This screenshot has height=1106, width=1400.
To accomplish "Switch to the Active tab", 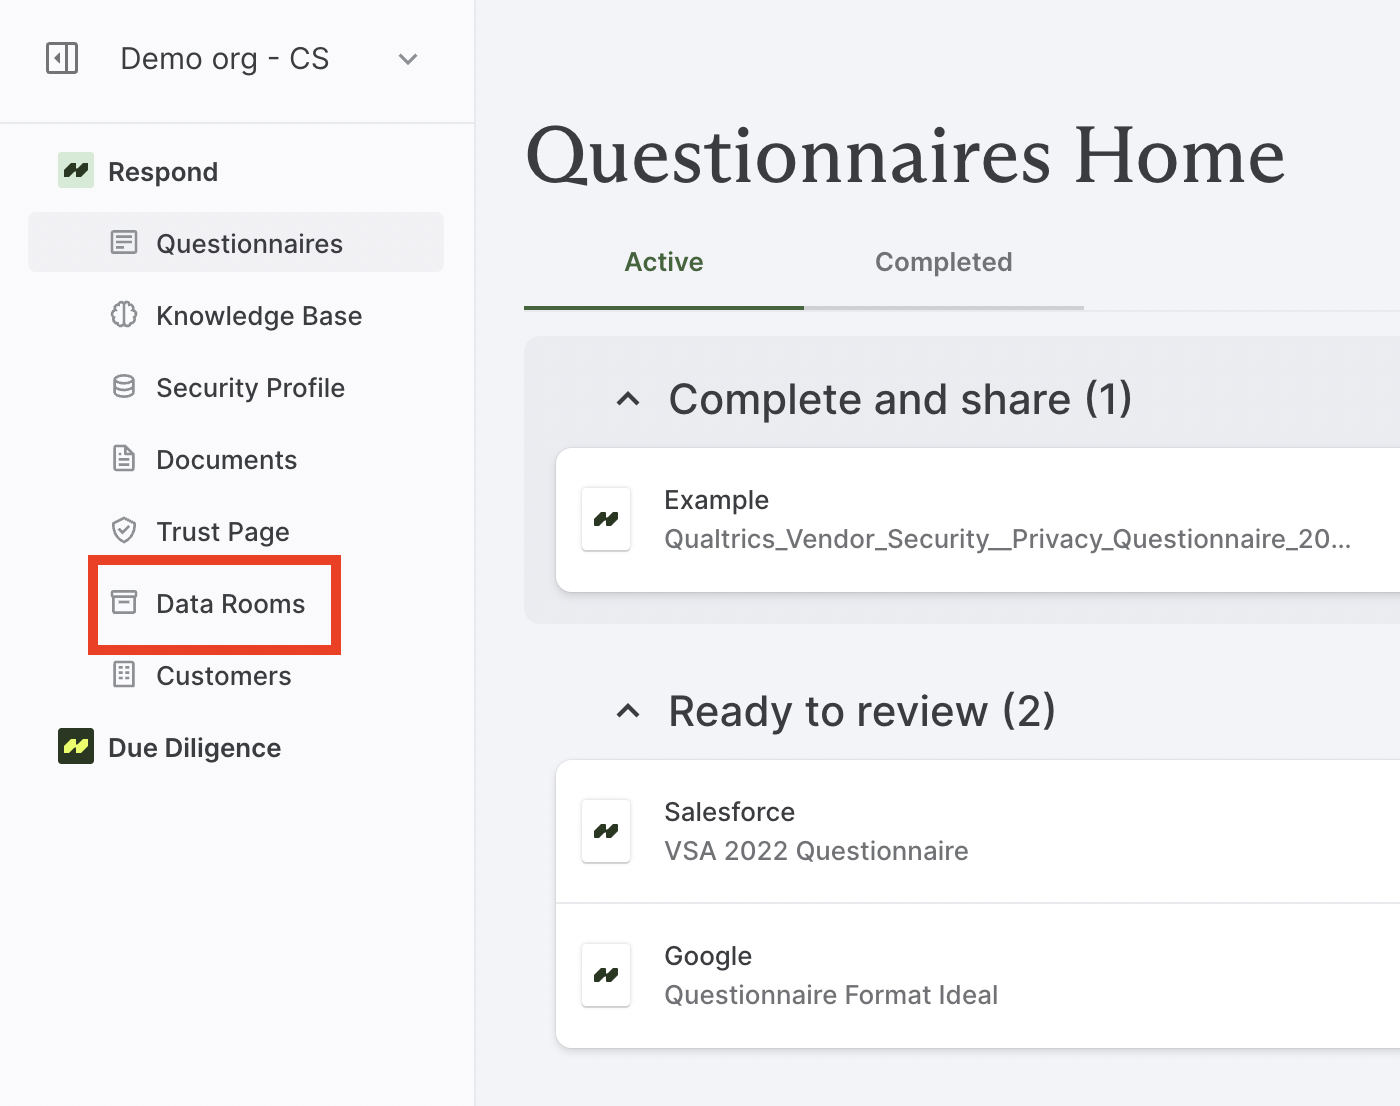I will tap(664, 262).
